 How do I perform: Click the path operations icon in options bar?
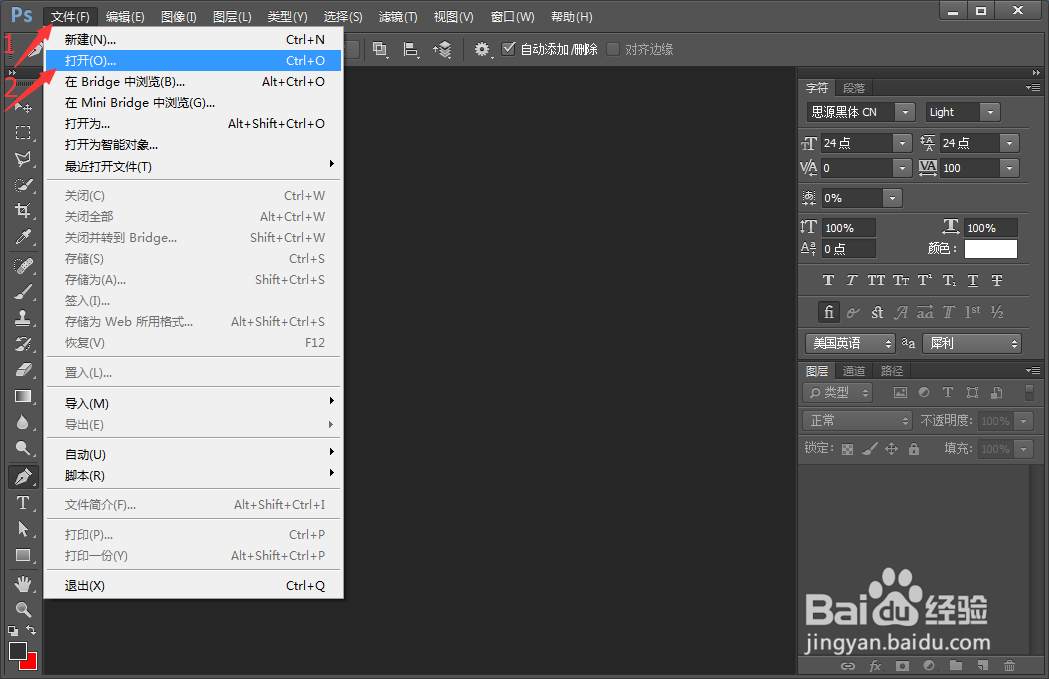[380, 49]
